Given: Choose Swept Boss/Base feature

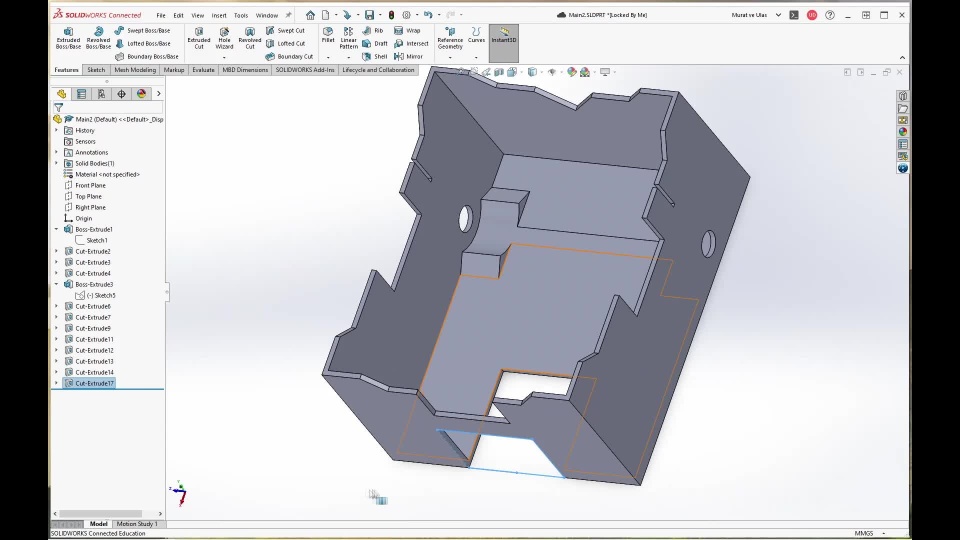Looking at the screenshot, I should pyautogui.click(x=142, y=31).
